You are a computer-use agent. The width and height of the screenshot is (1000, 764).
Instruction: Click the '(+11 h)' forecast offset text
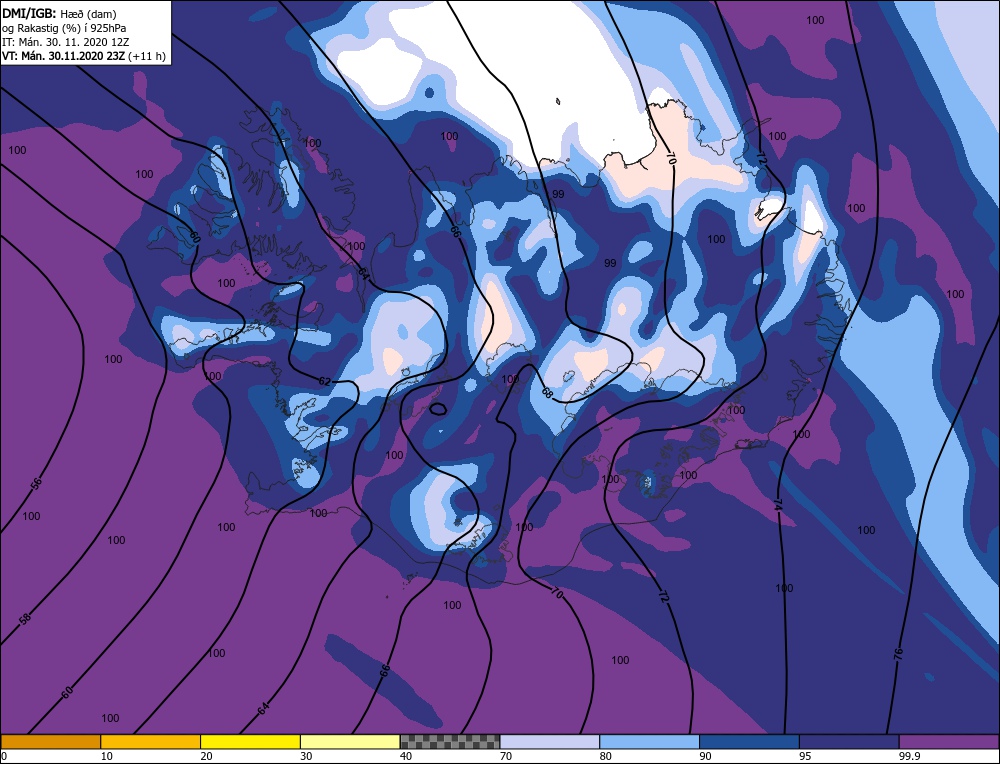click(147, 56)
